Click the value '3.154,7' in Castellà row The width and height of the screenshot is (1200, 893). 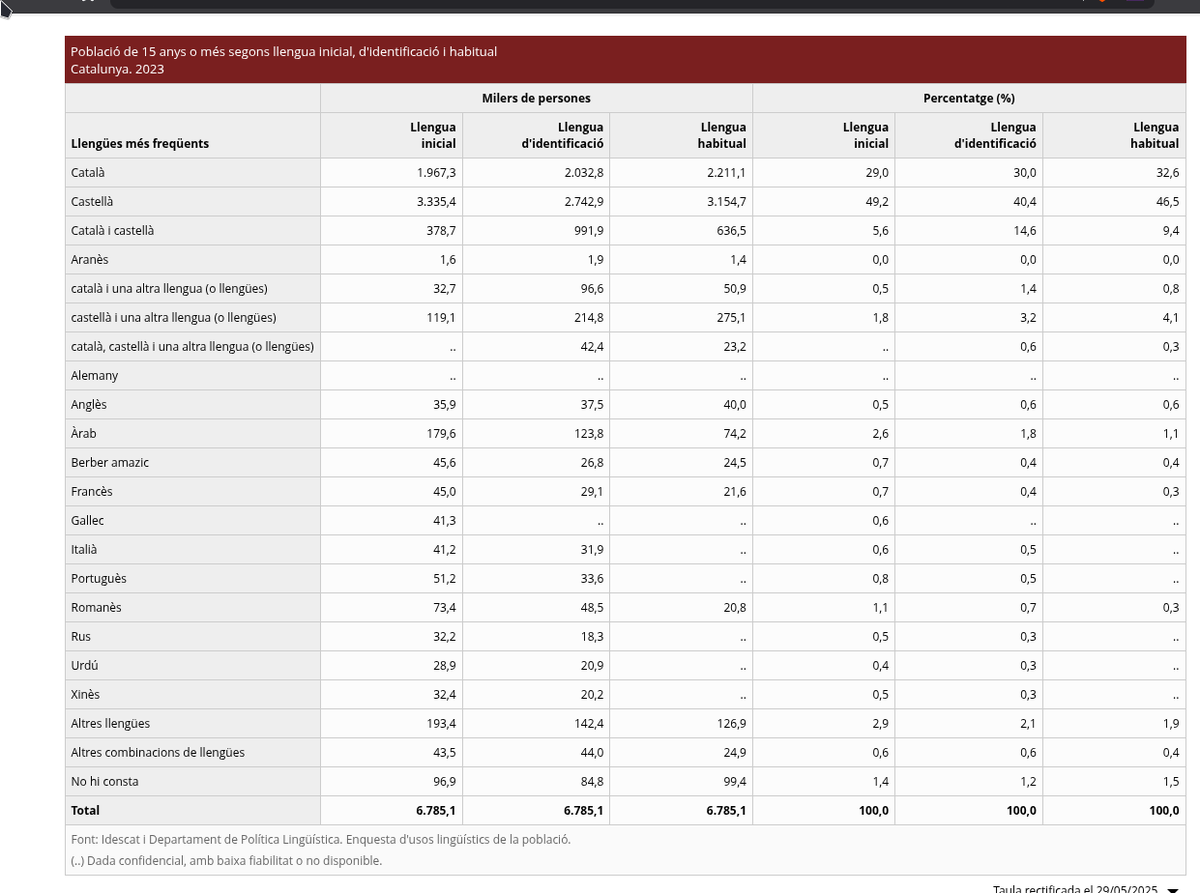click(726, 202)
